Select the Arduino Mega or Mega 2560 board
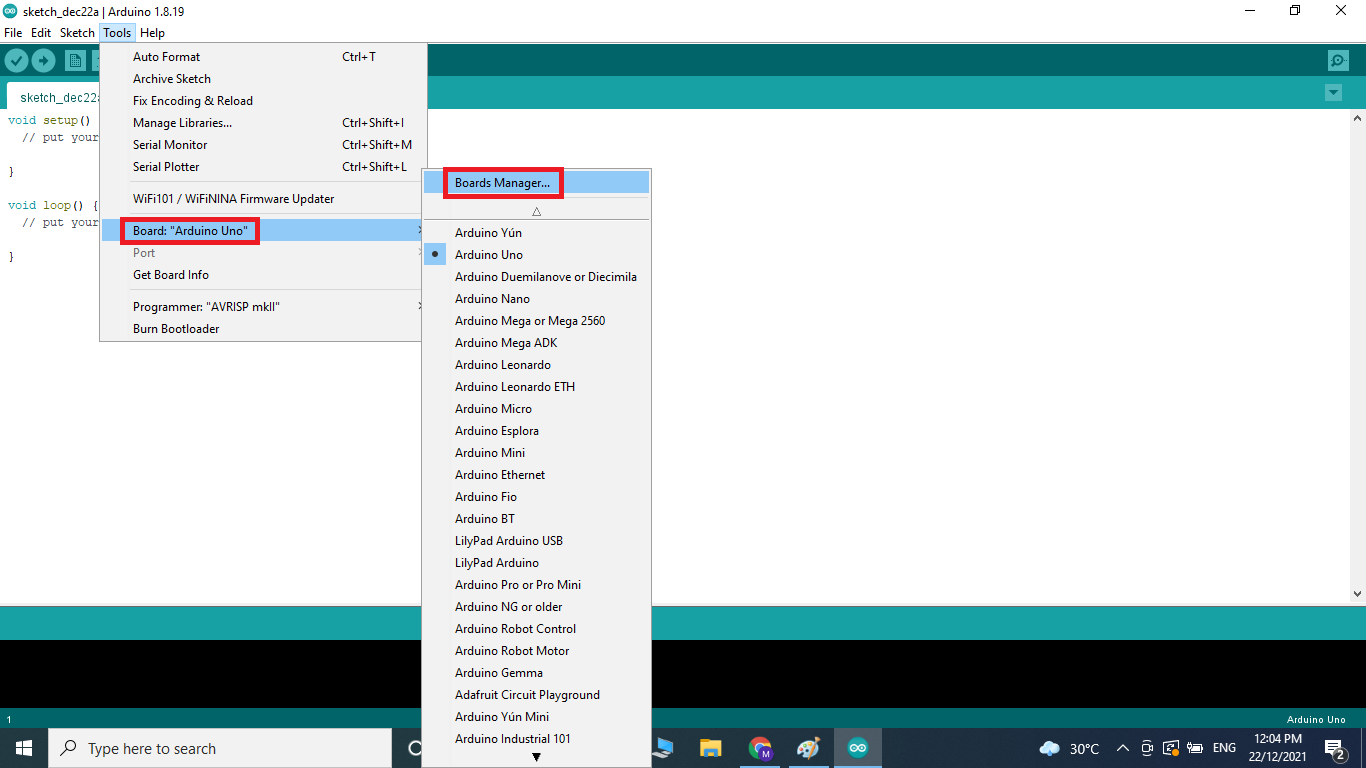 (x=530, y=320)
